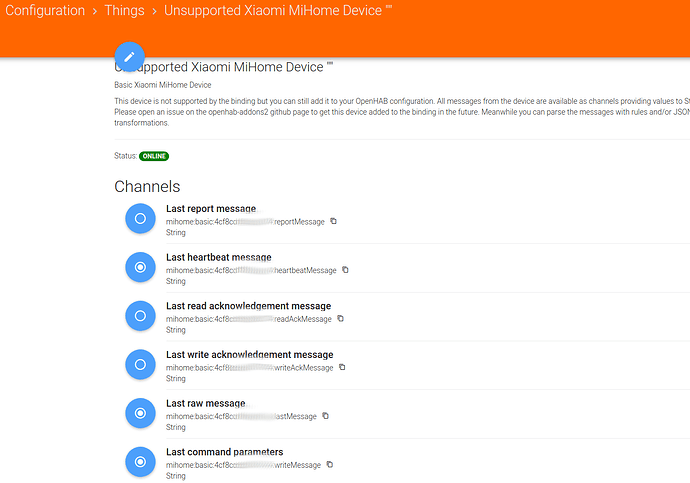Toggle link for Last raw message channel
Viewport: 690px width, 483px height.
pos(140,413)
